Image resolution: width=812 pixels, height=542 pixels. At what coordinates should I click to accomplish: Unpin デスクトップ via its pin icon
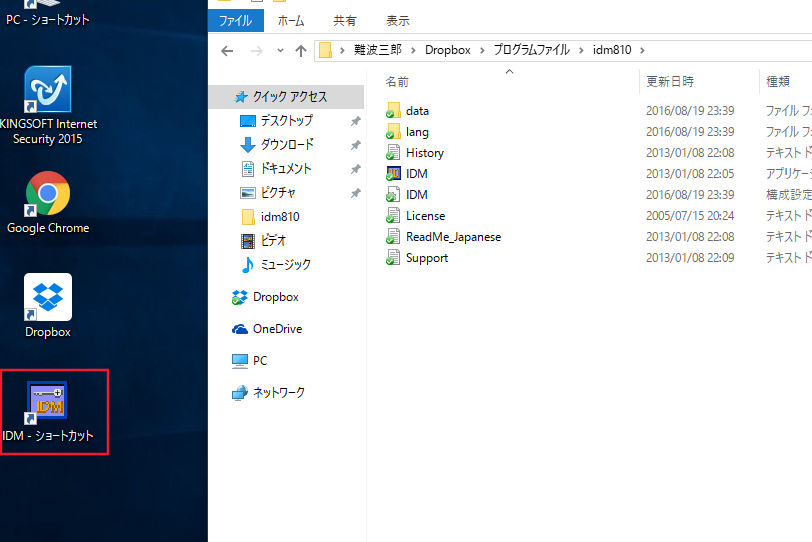(355, 121)
